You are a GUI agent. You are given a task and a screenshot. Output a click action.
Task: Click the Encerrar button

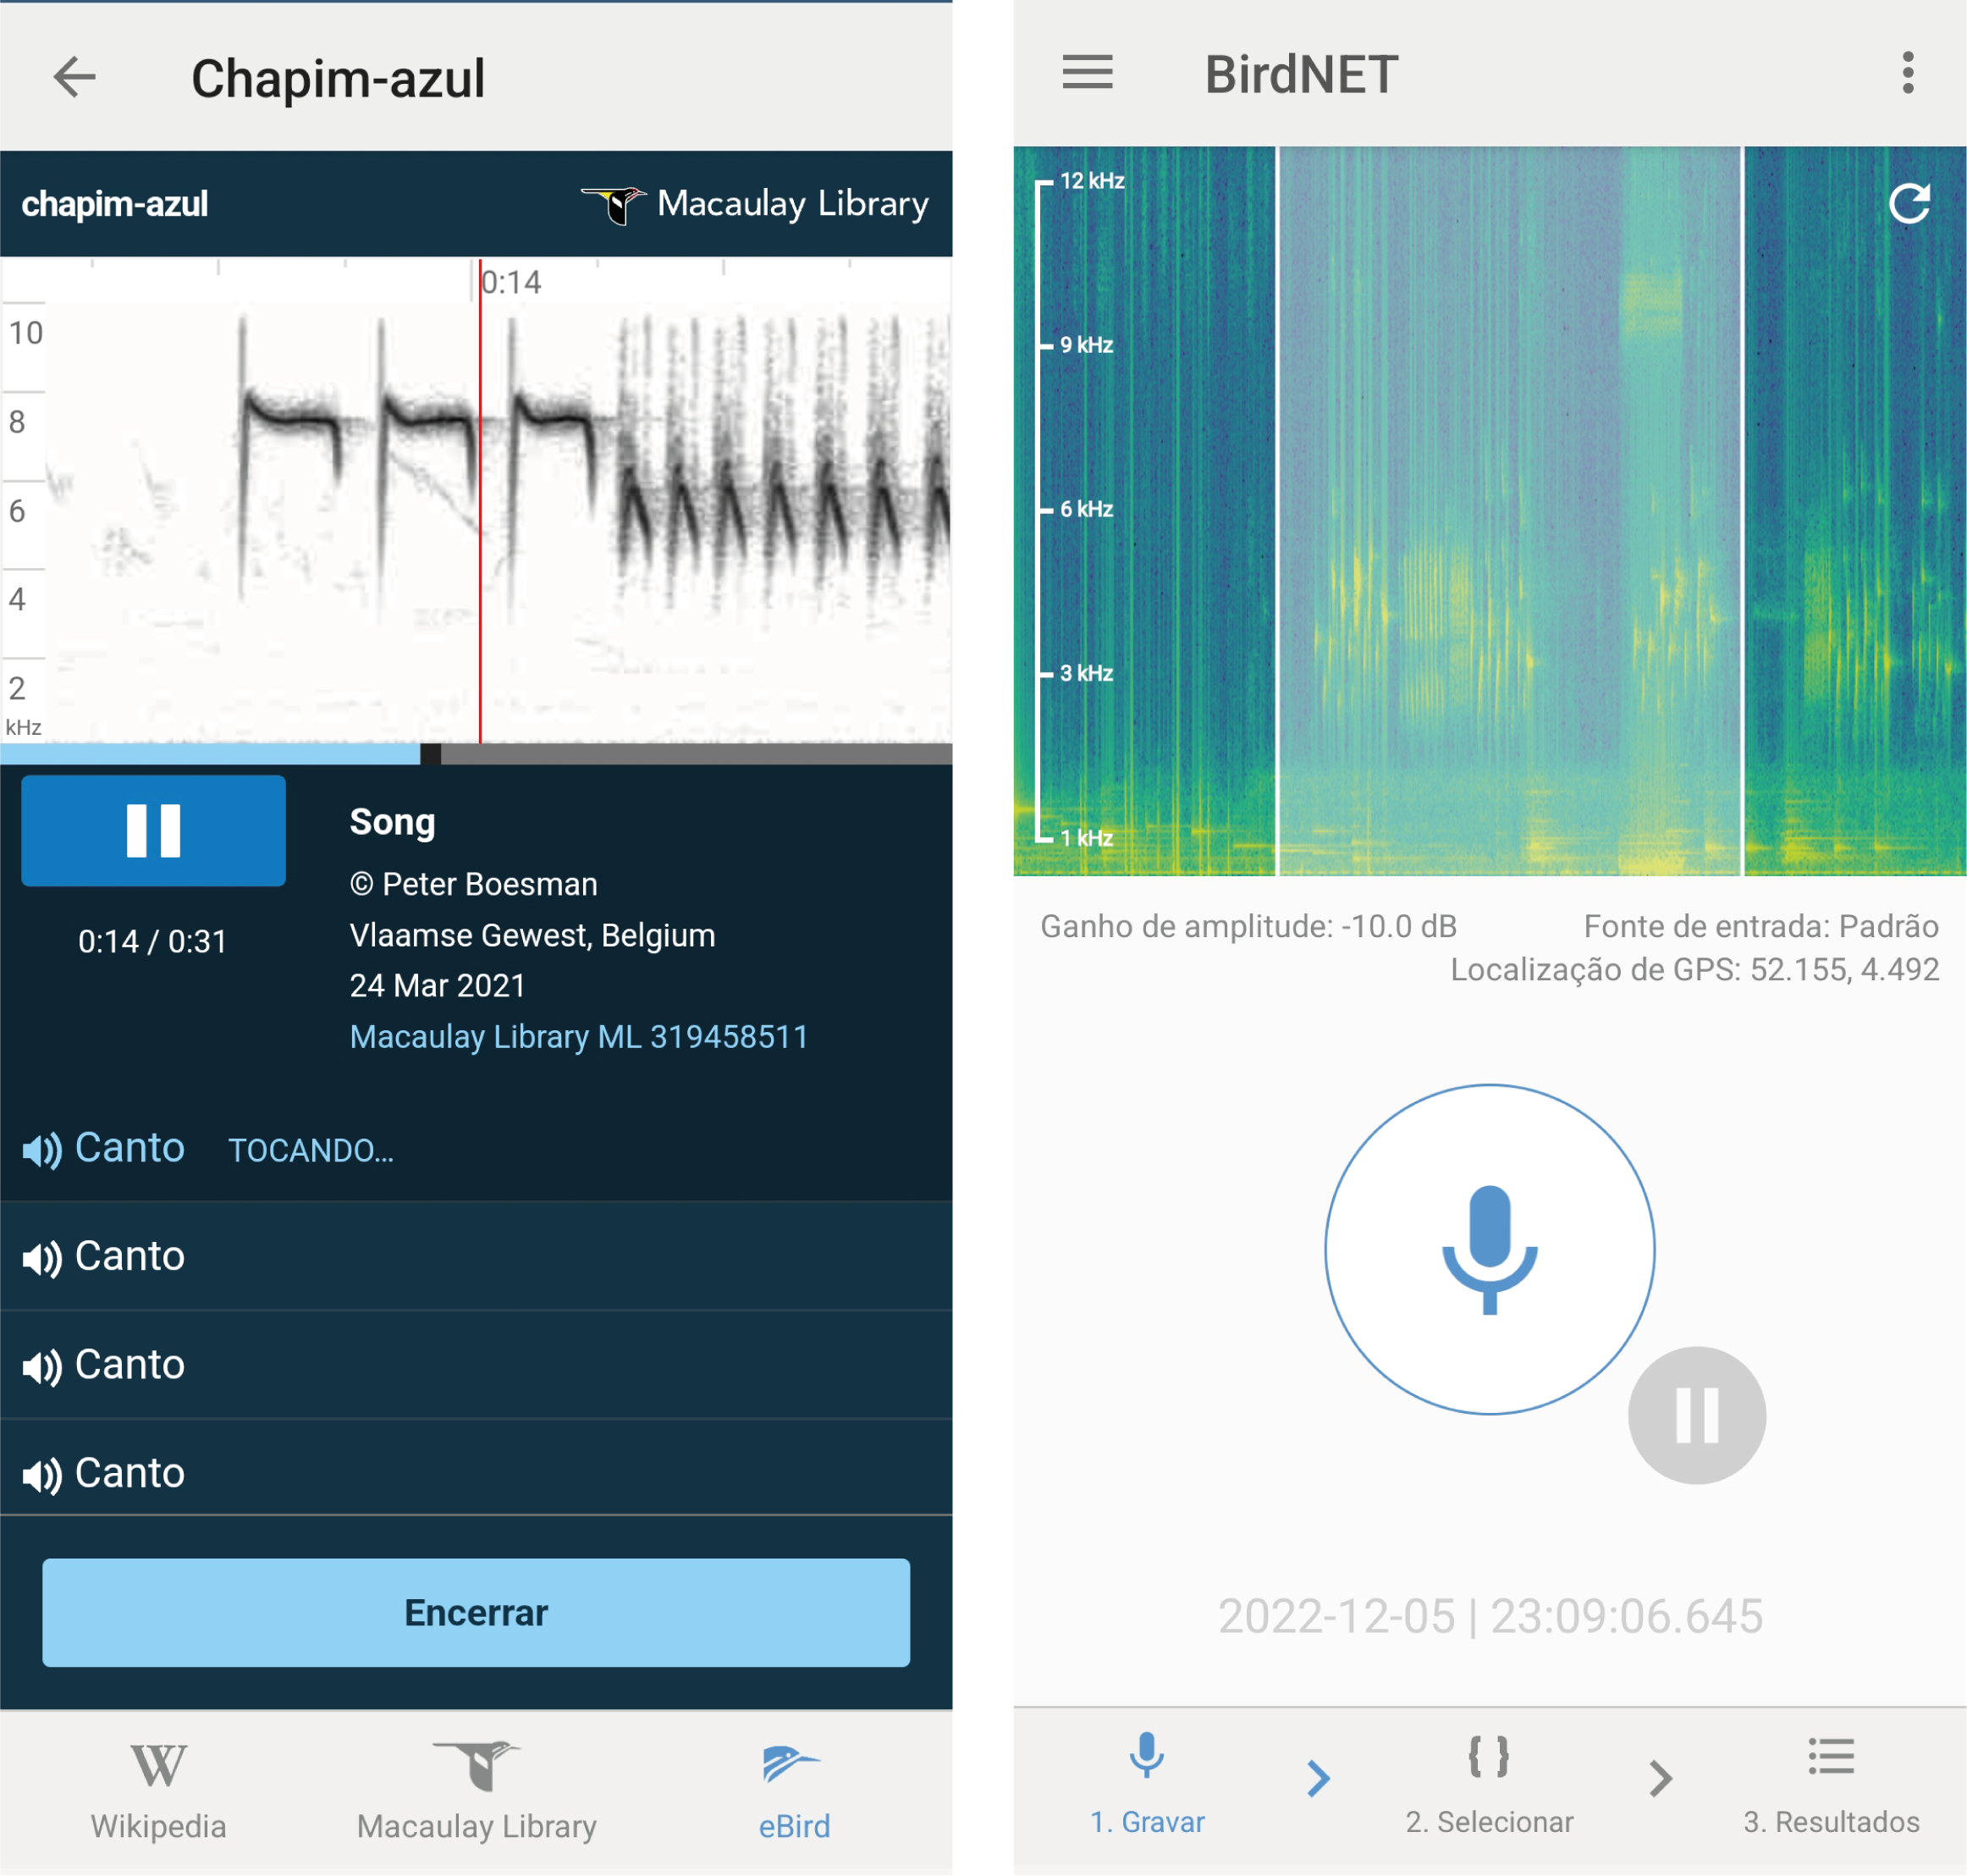click(x=476, y=1612)
